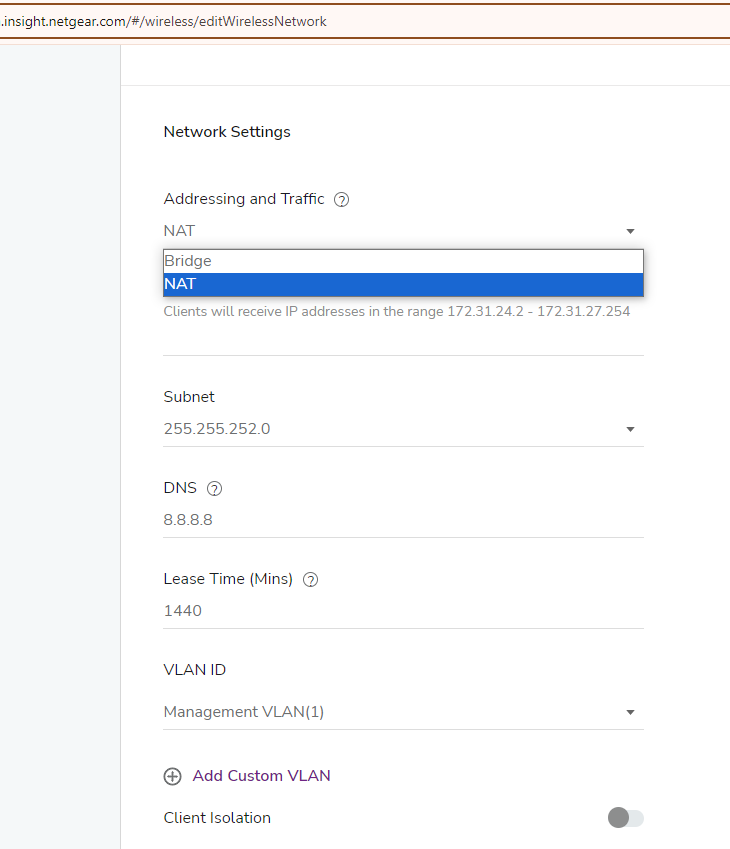Select NAT option in dropdown list

coord(403,284)
